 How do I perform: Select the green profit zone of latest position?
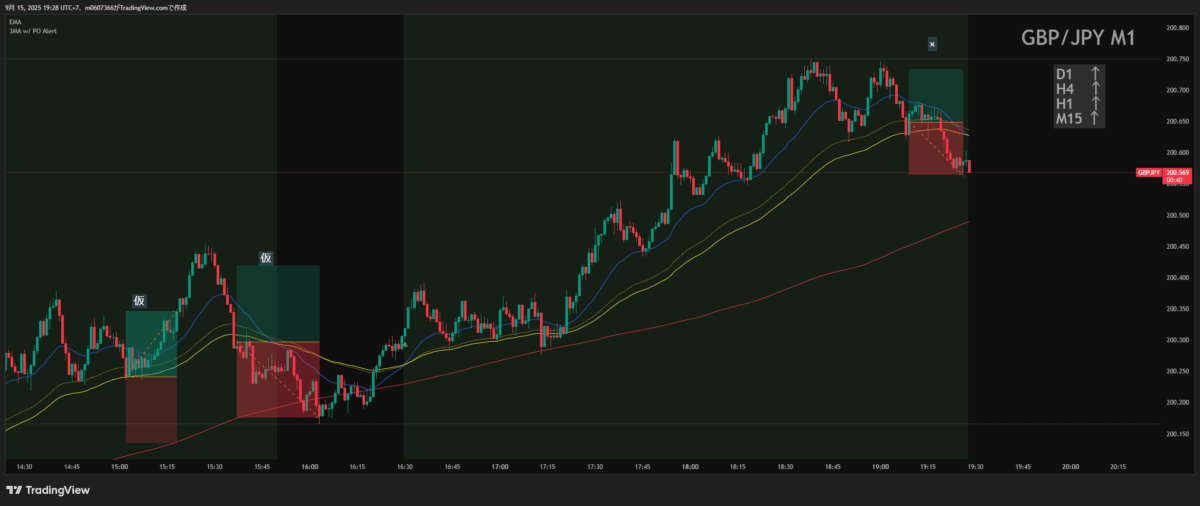pos(935,95)
